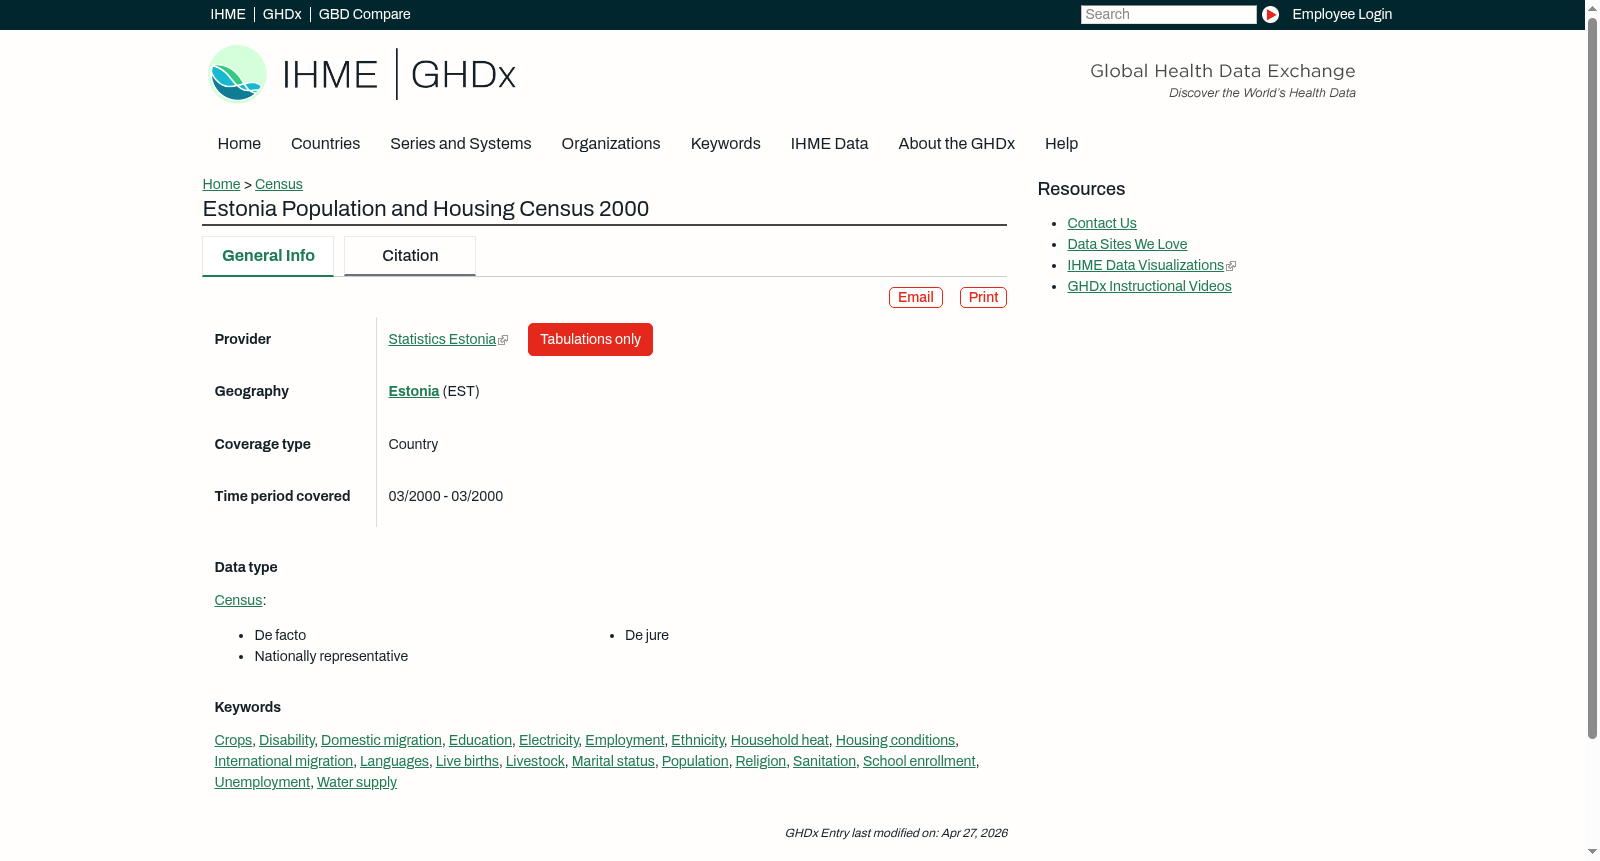The height and width of the screenshot is (861, 1600).
Task: Open Domestic migration keyword
Action: click(381, 740)
